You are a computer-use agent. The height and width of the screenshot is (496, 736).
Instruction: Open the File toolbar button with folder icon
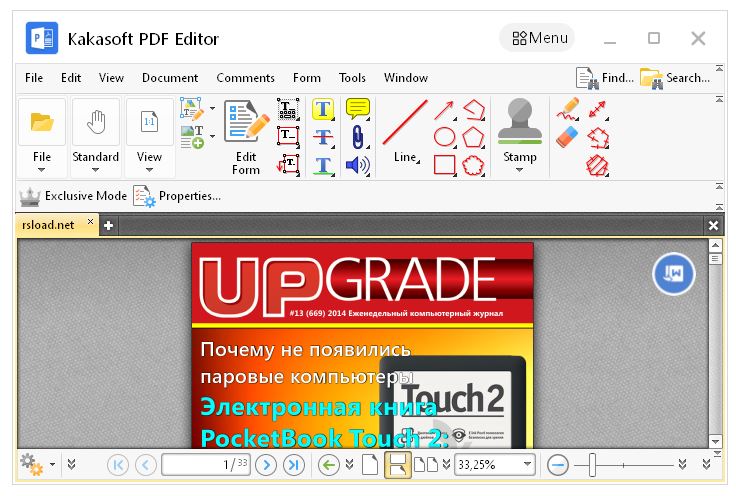click(x=42, y=137)
